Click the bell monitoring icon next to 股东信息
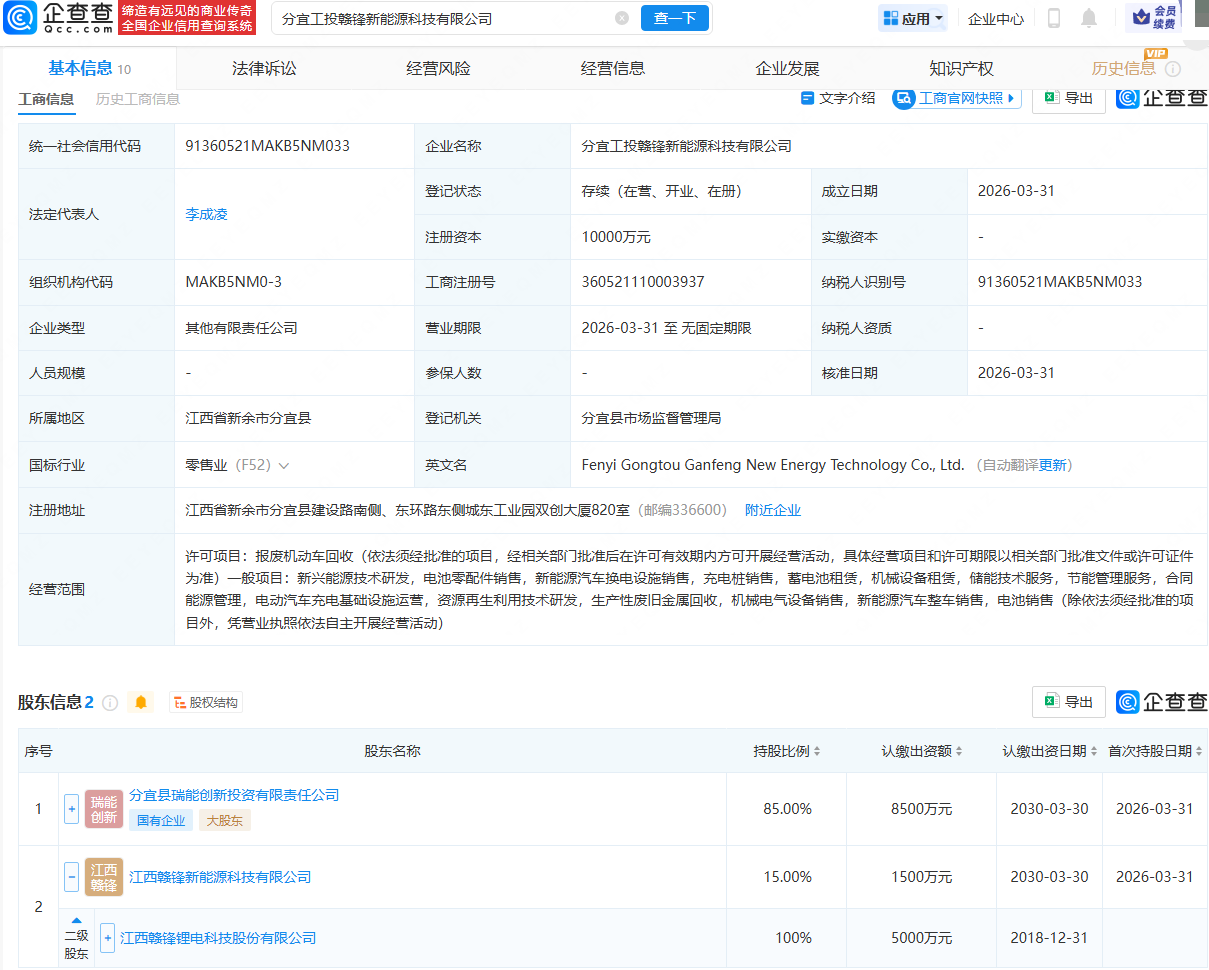Image resolution: width=1209 pixels, height=970 pixels. [x=140, y=703]
